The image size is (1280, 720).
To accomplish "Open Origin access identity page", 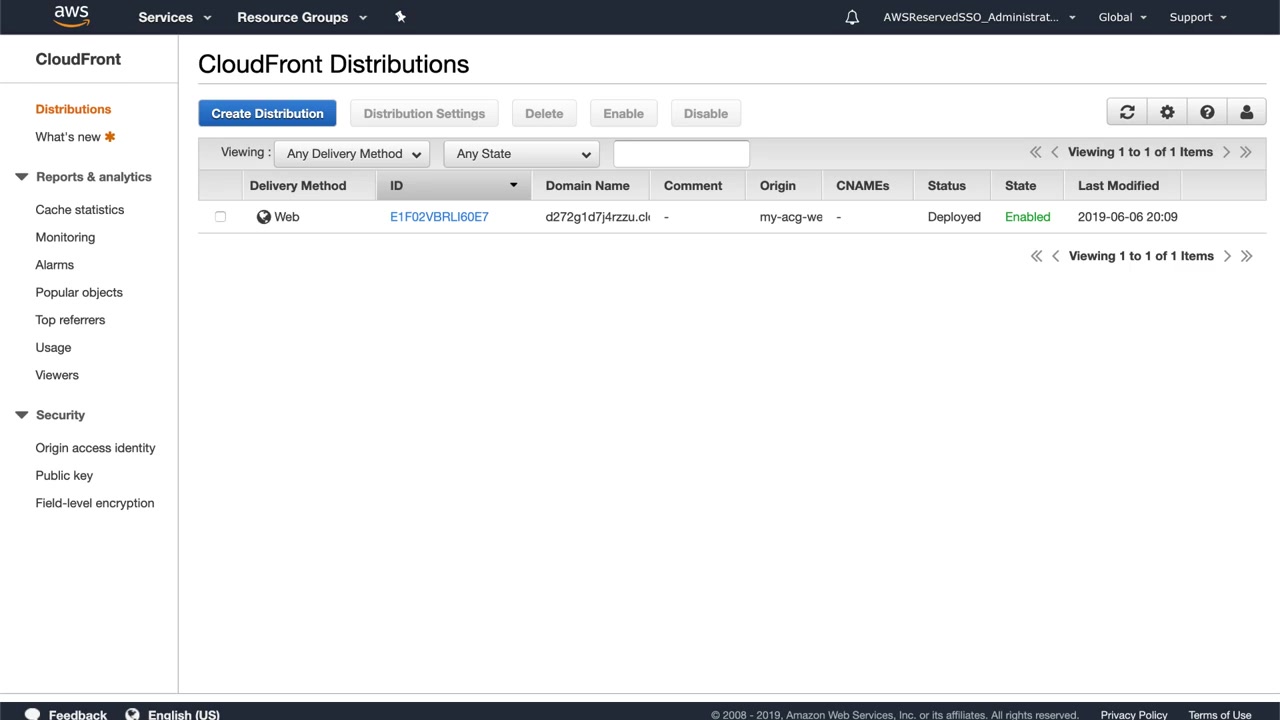I will (95, 448).
